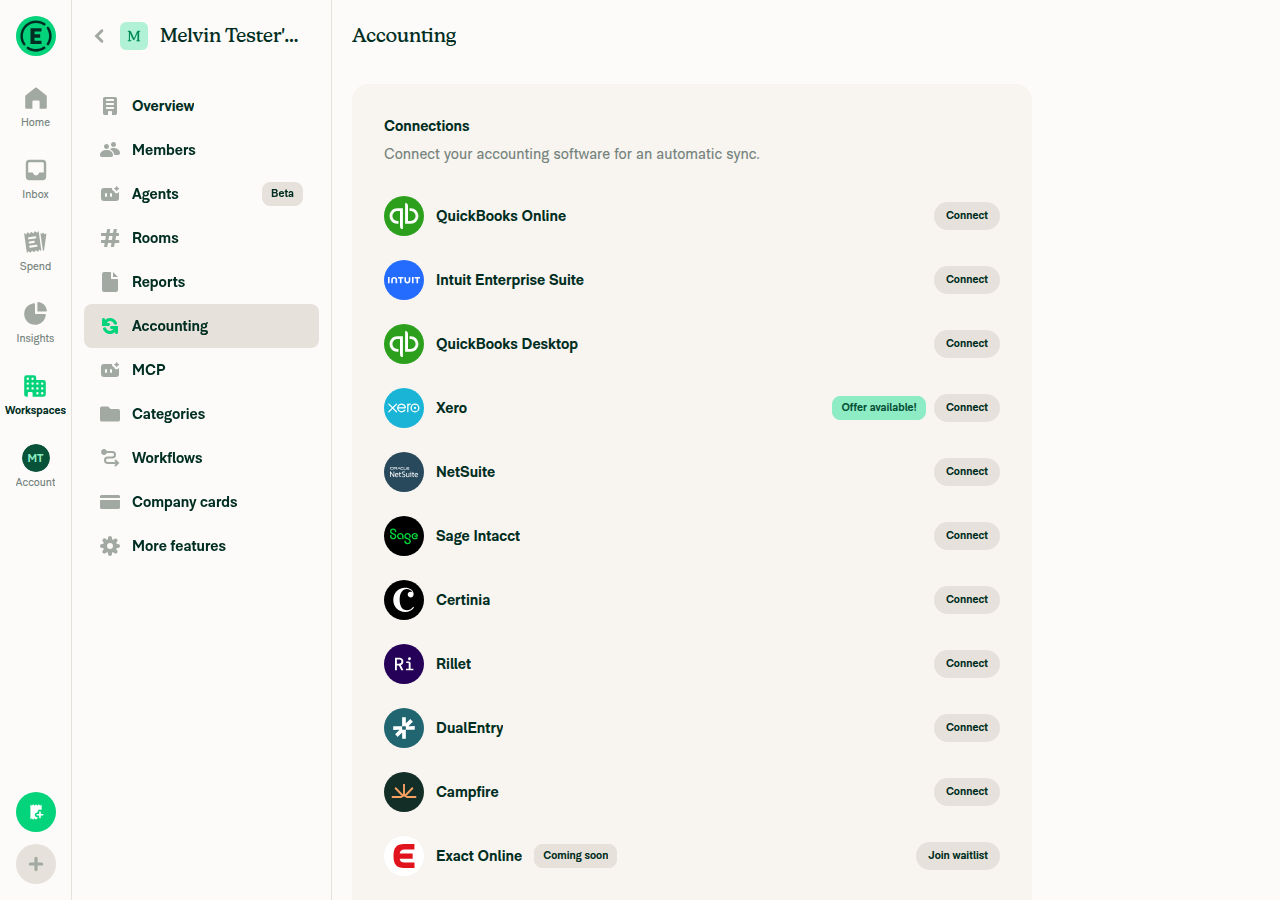Viewport: 1280px width, 900px height.
Task: Click the NetSuite logo
Action: (404, 472)
